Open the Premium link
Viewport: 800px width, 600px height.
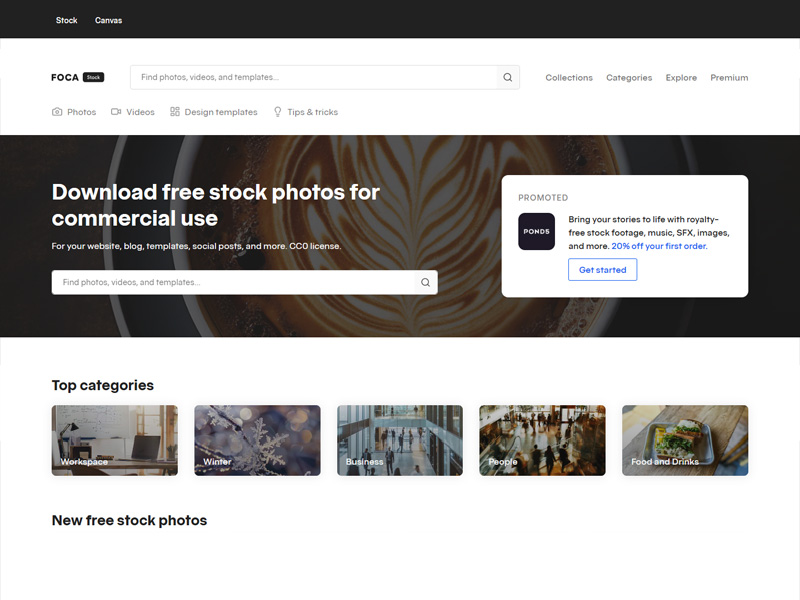[729, 78]
